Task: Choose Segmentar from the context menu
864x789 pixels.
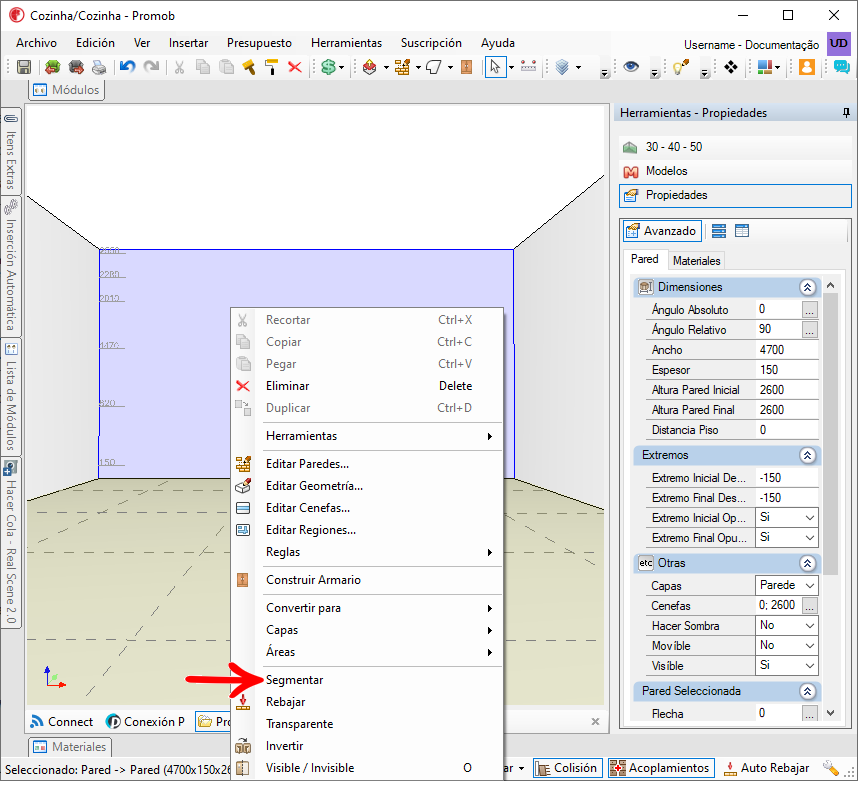Action: point(294,680)
